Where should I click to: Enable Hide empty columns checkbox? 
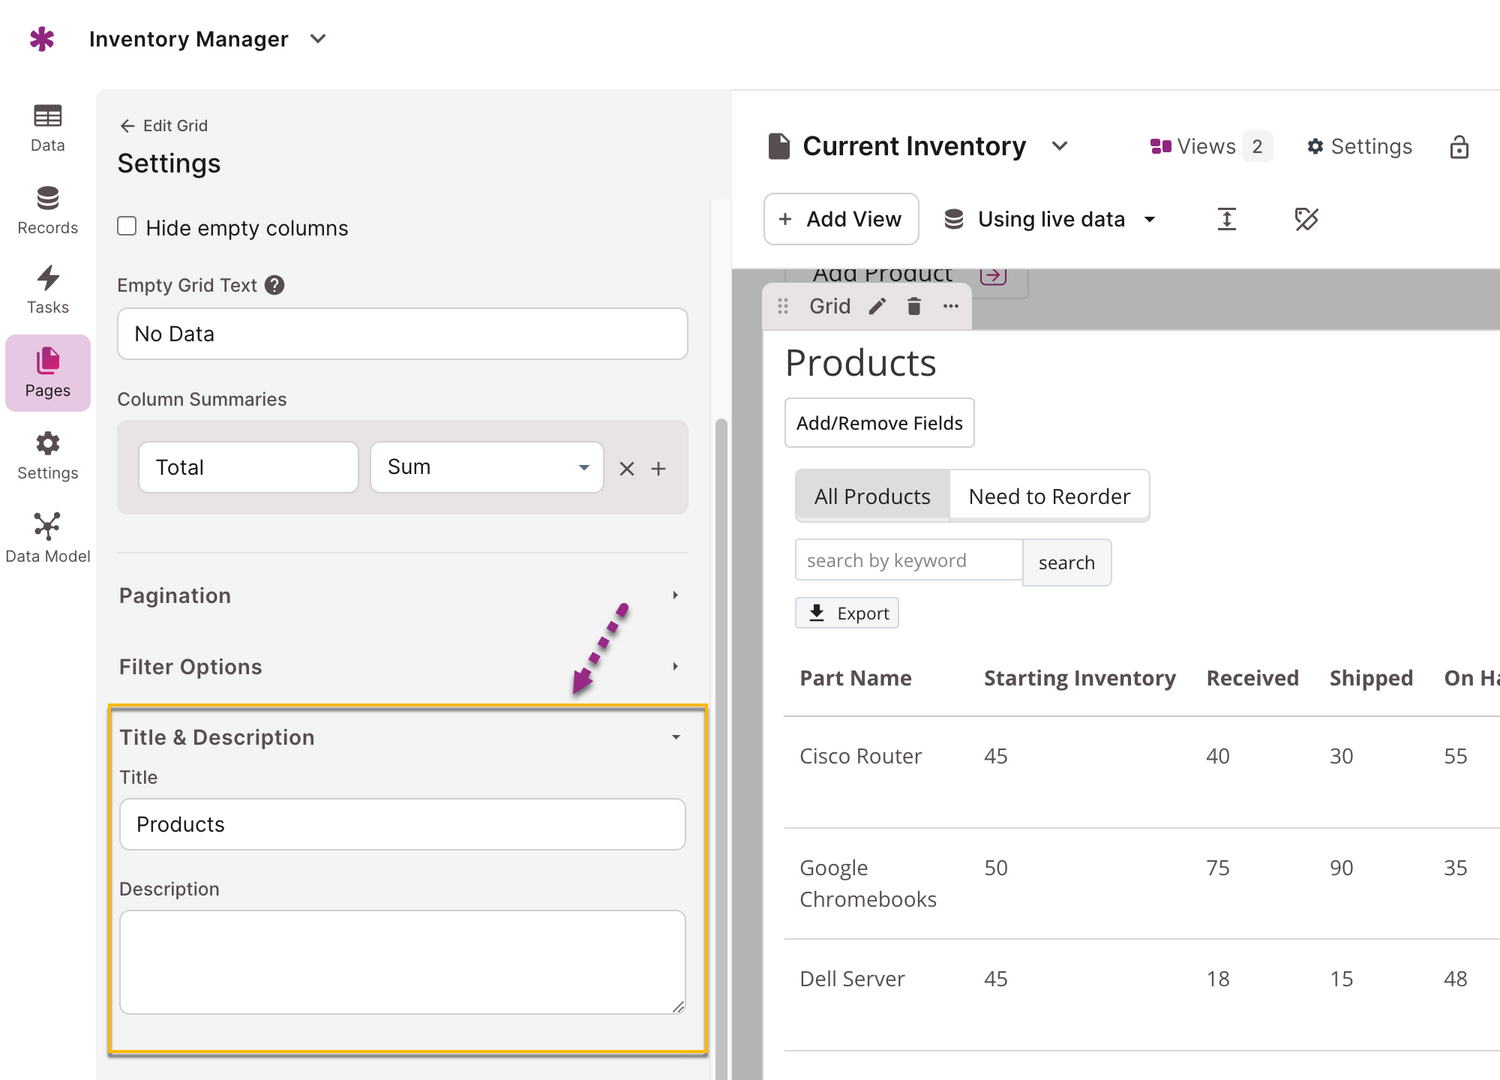pos(127,227)
